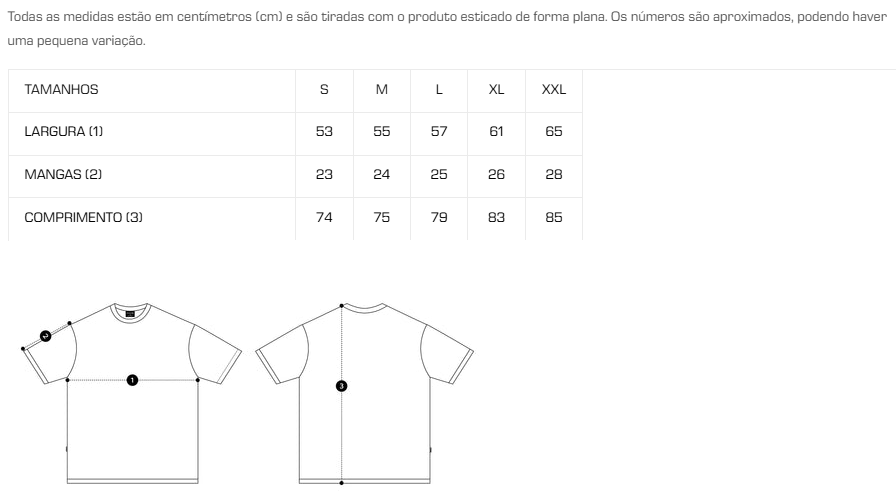Click the LARGURA (1) row label
This screenshot has height=497, width=896.
[x=63, y=131]
